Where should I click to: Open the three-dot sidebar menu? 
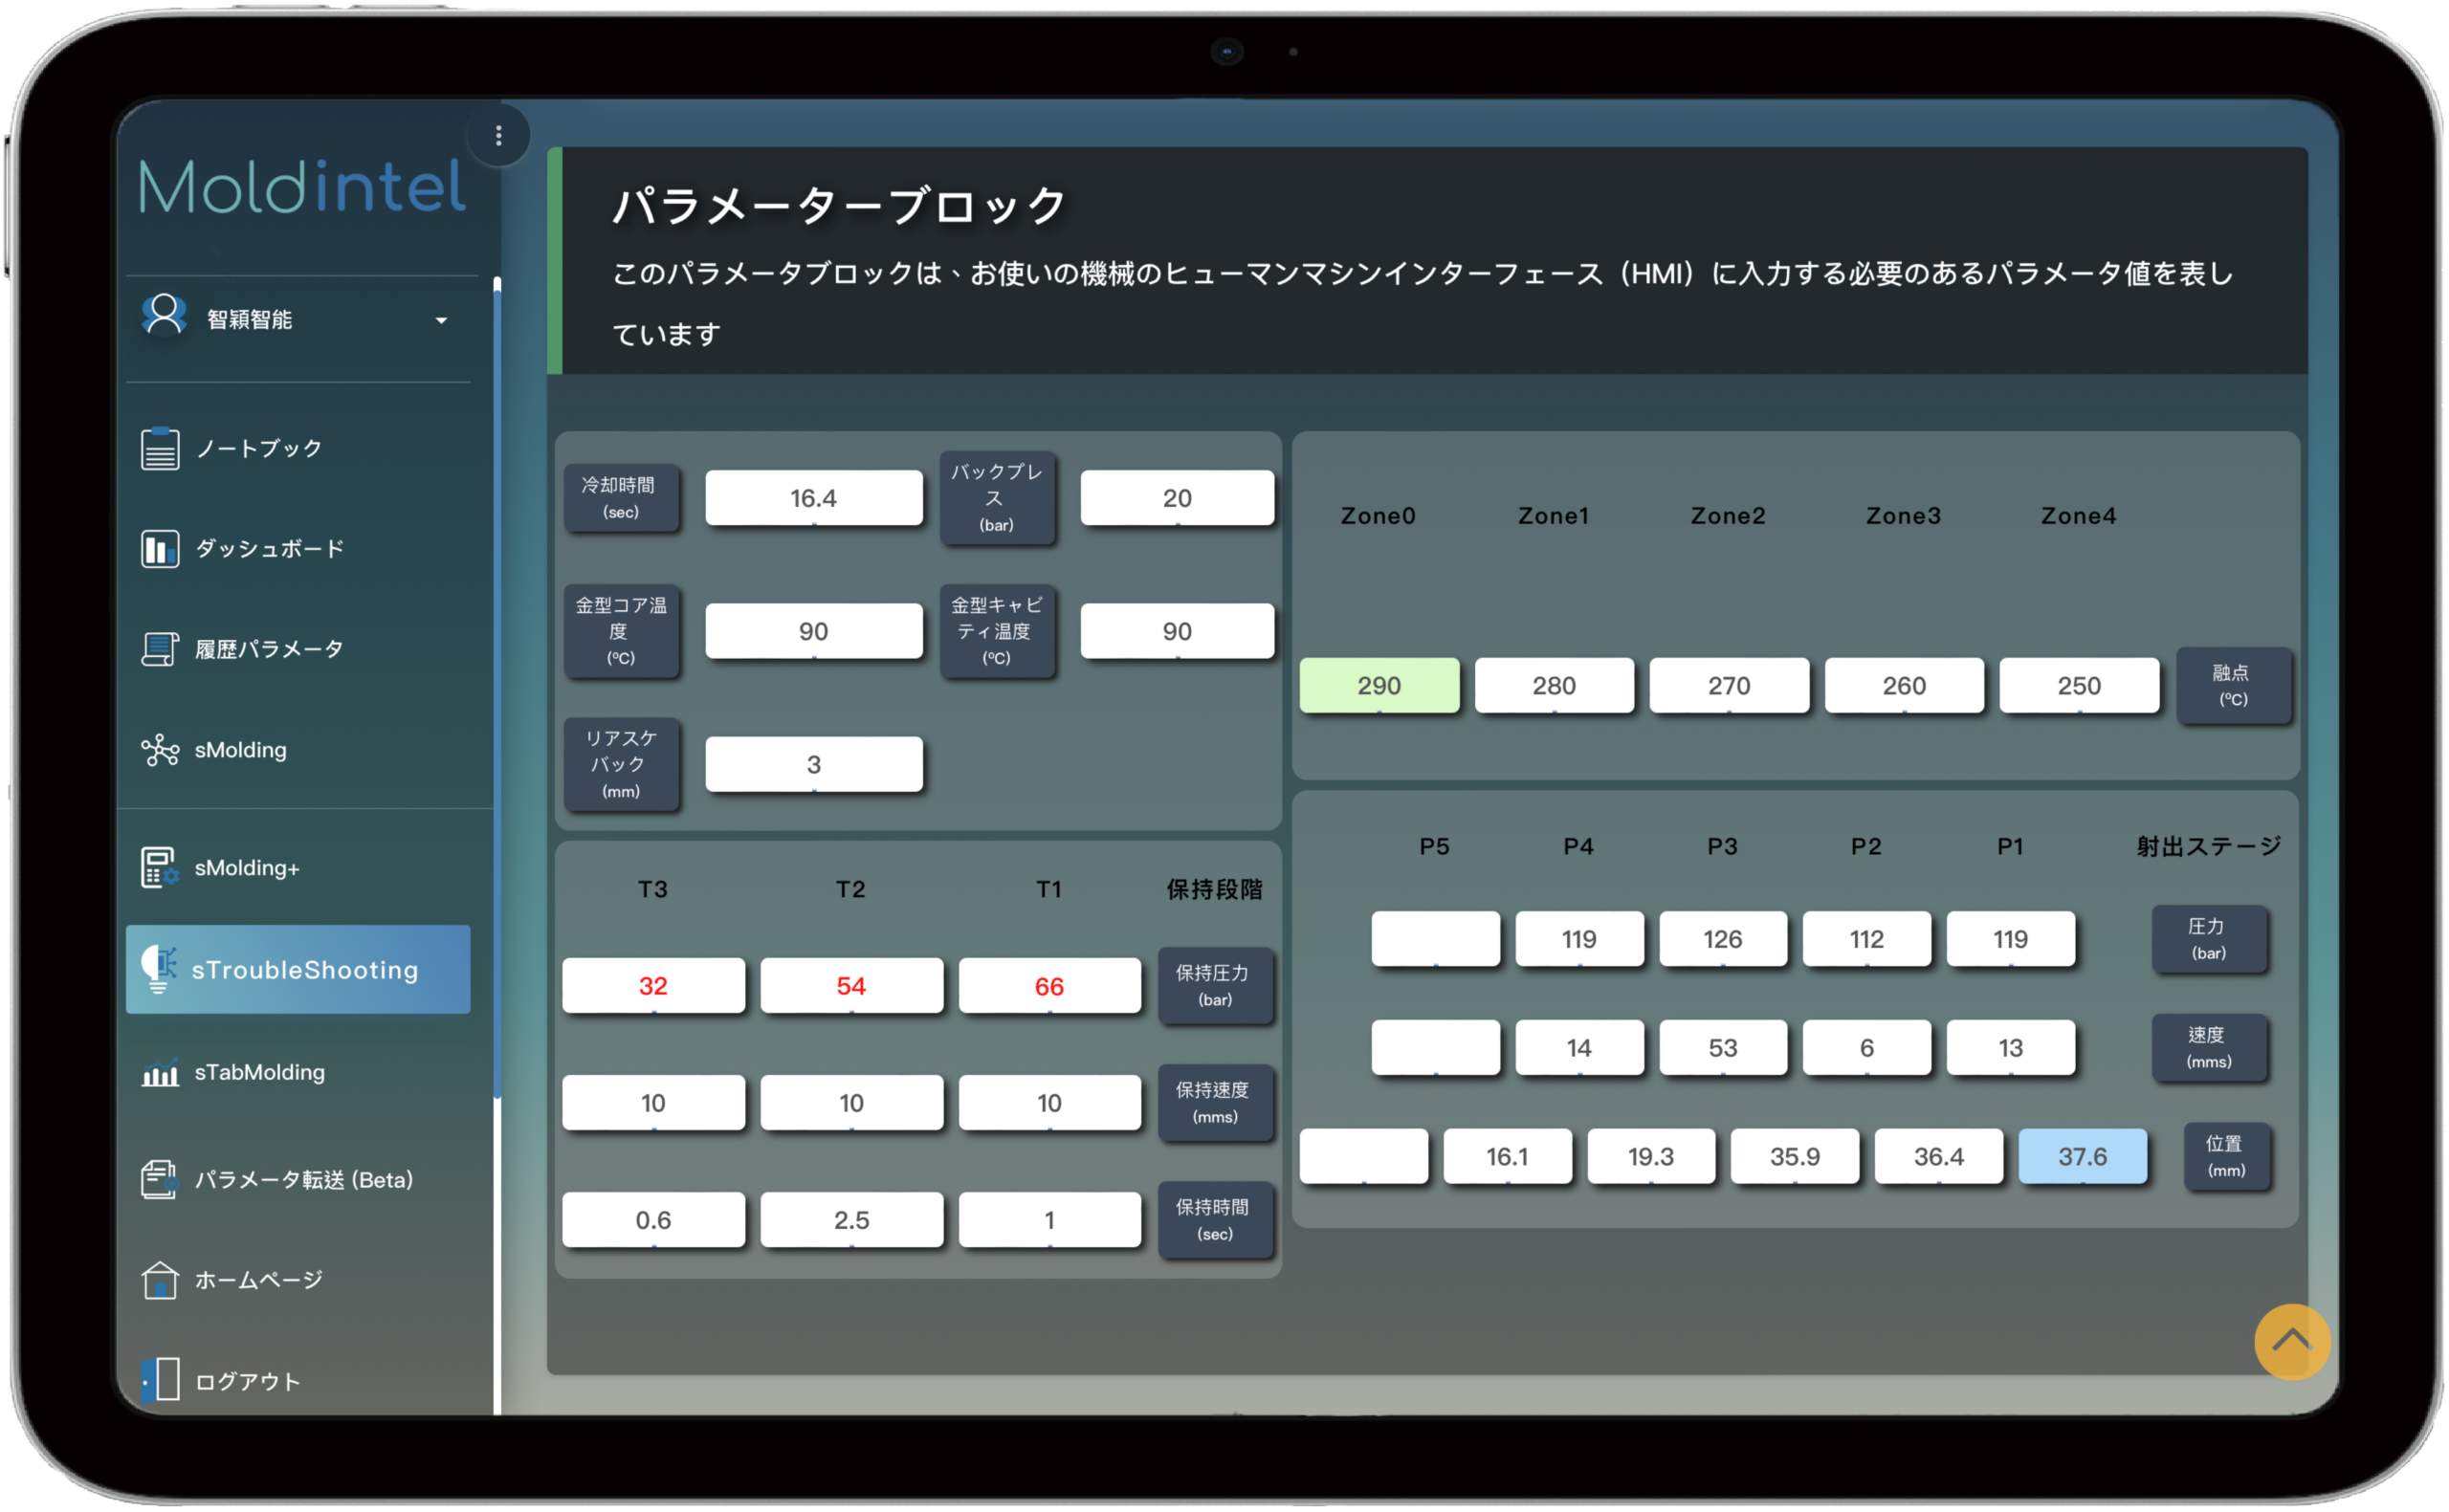coord(498,136)
